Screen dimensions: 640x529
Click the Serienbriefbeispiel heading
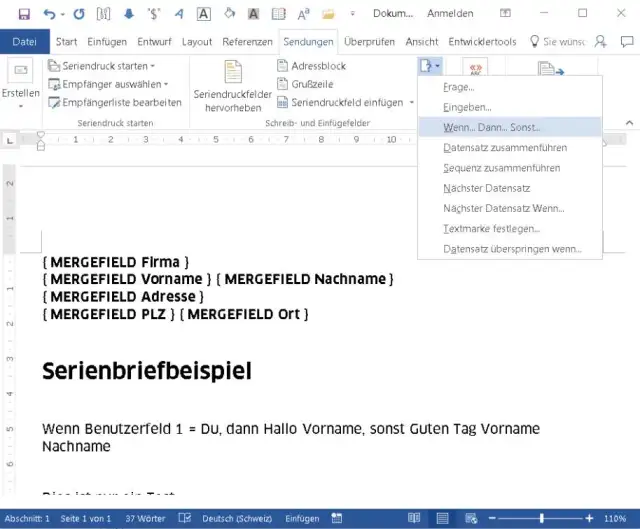click(x=147, y=371)
